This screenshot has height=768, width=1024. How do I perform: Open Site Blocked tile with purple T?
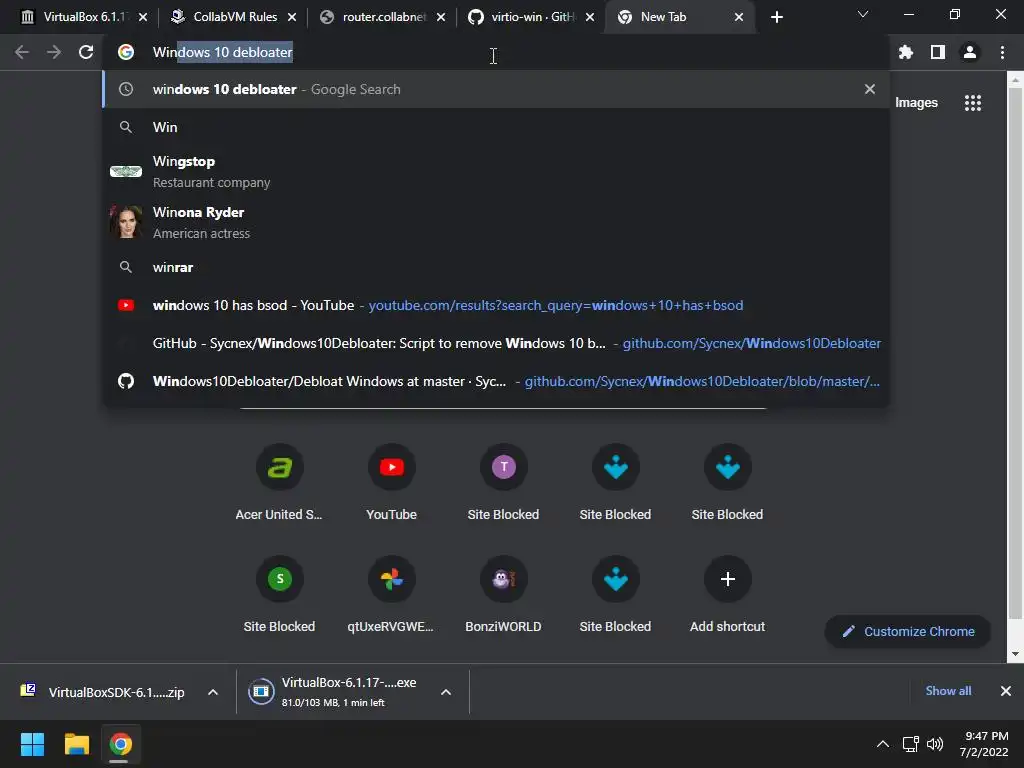(x=503, y=483)
